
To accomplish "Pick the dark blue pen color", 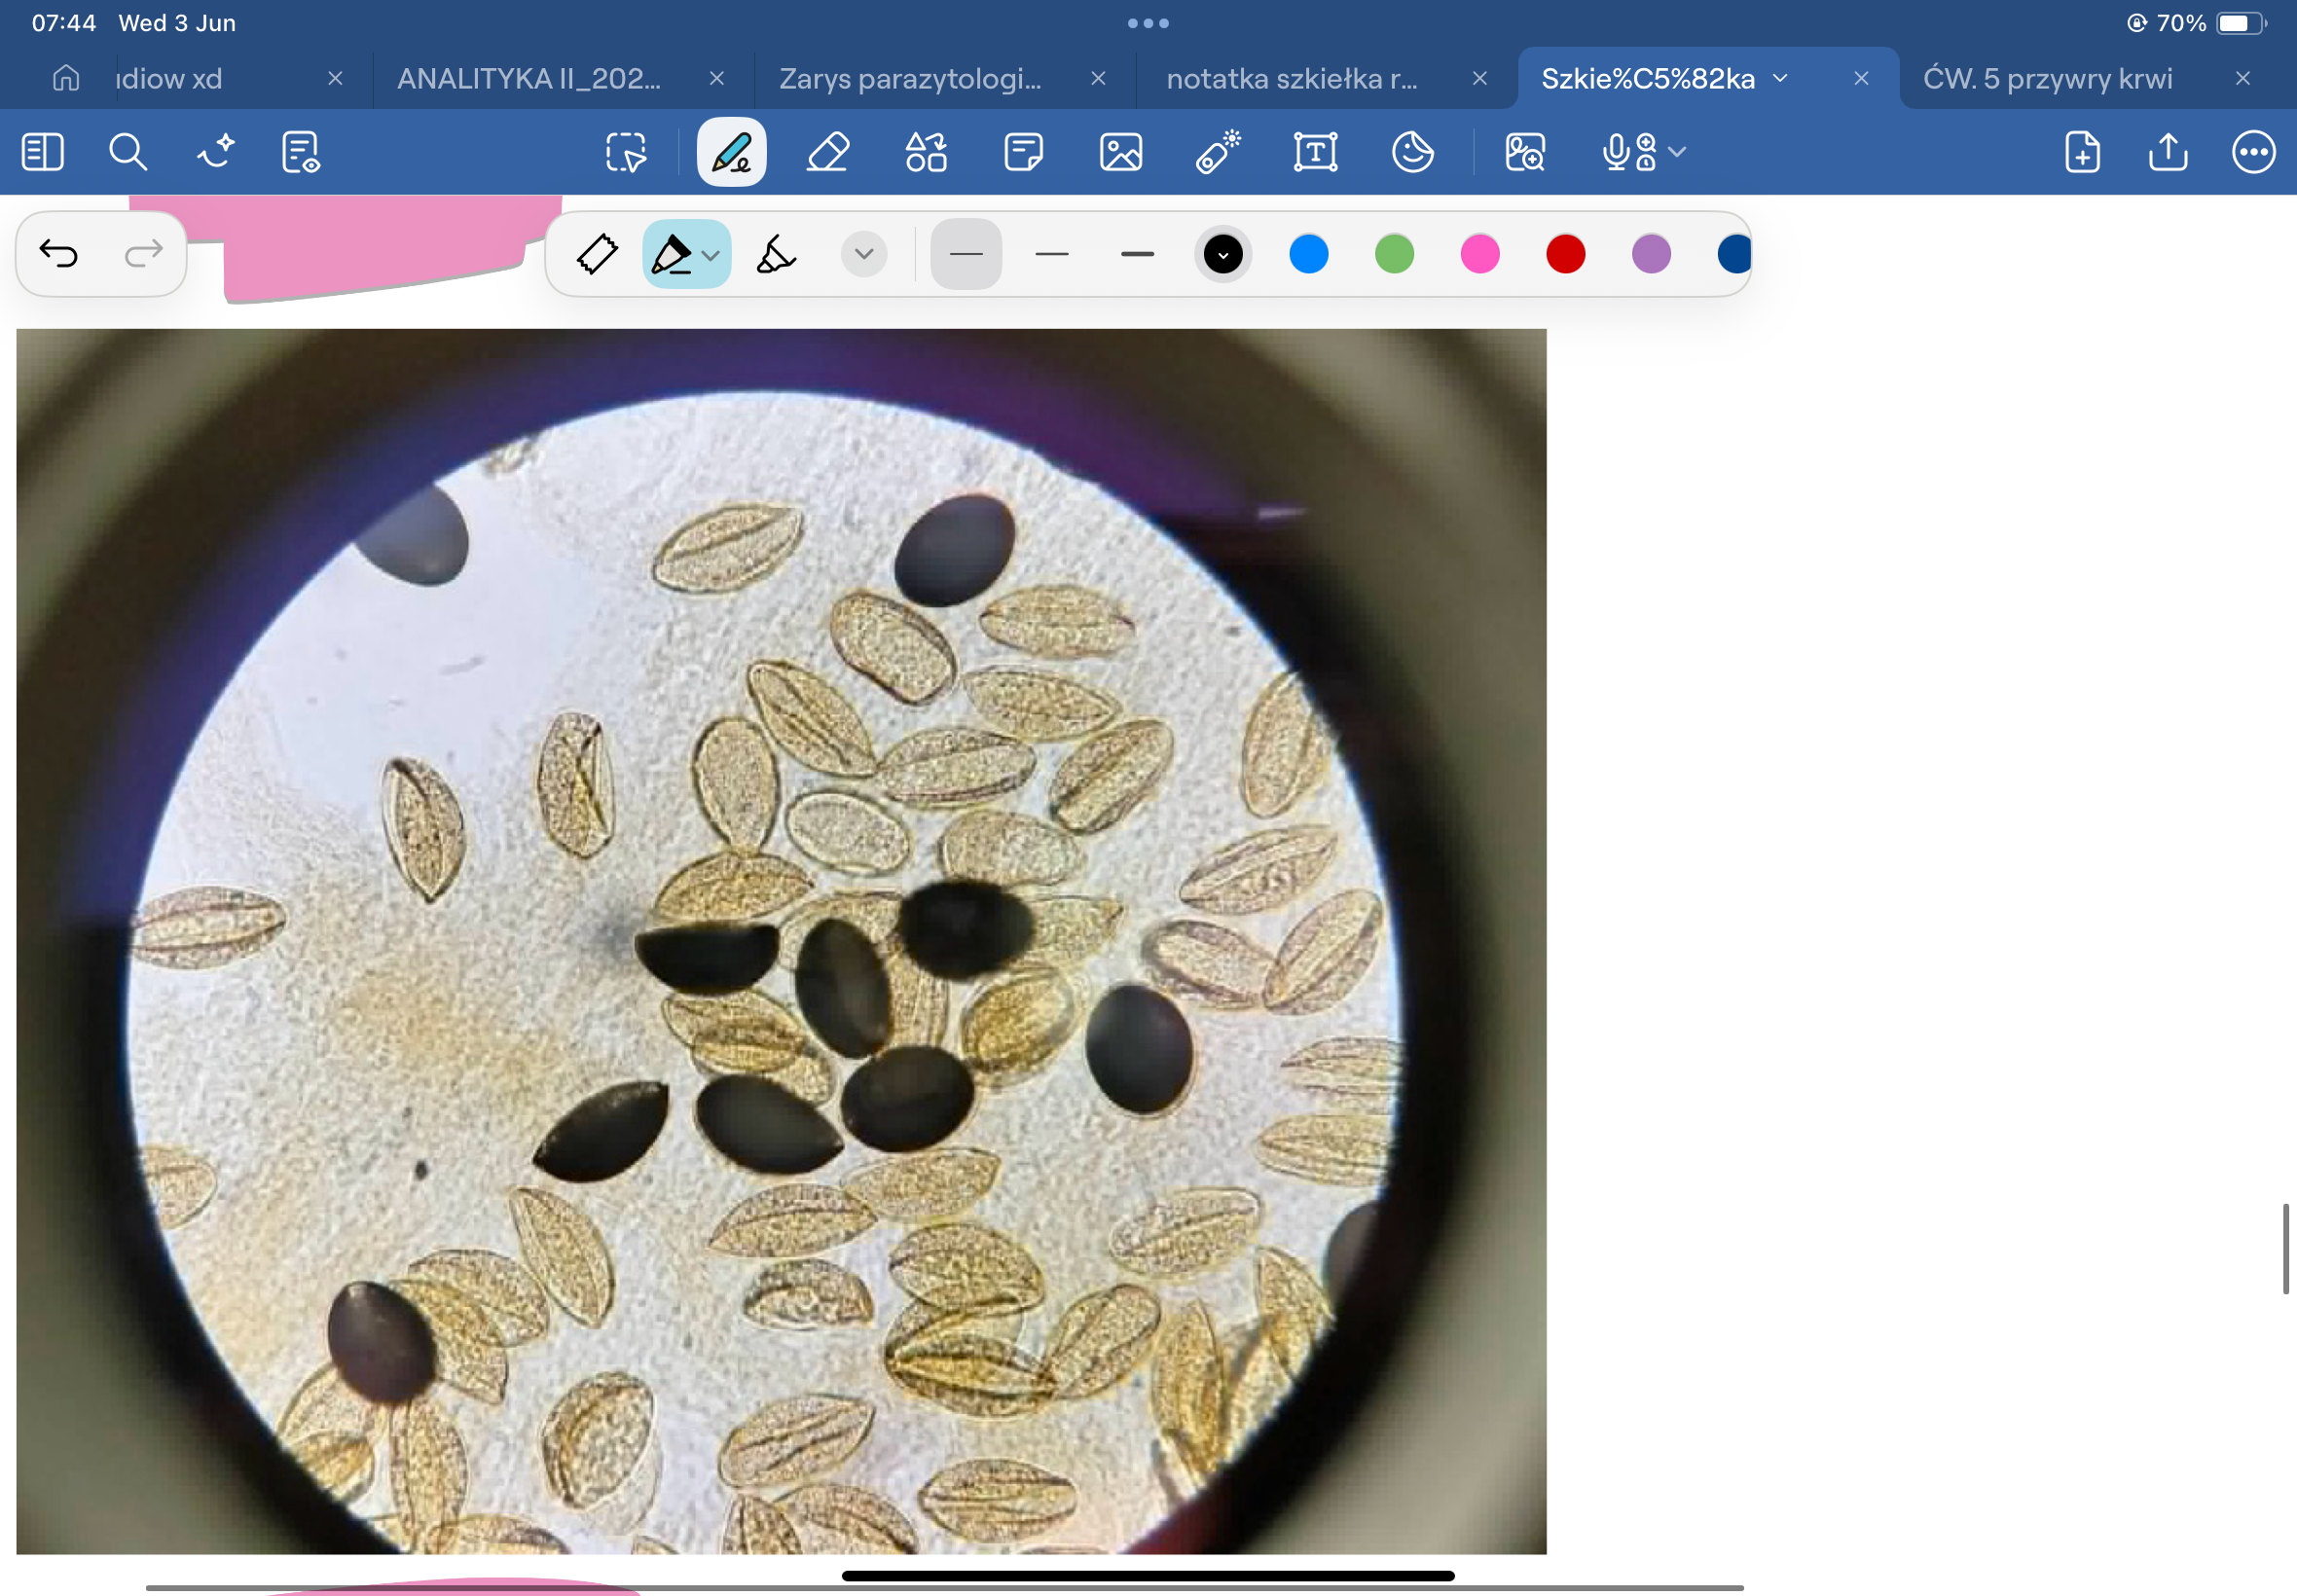I will pos(1734,254).
